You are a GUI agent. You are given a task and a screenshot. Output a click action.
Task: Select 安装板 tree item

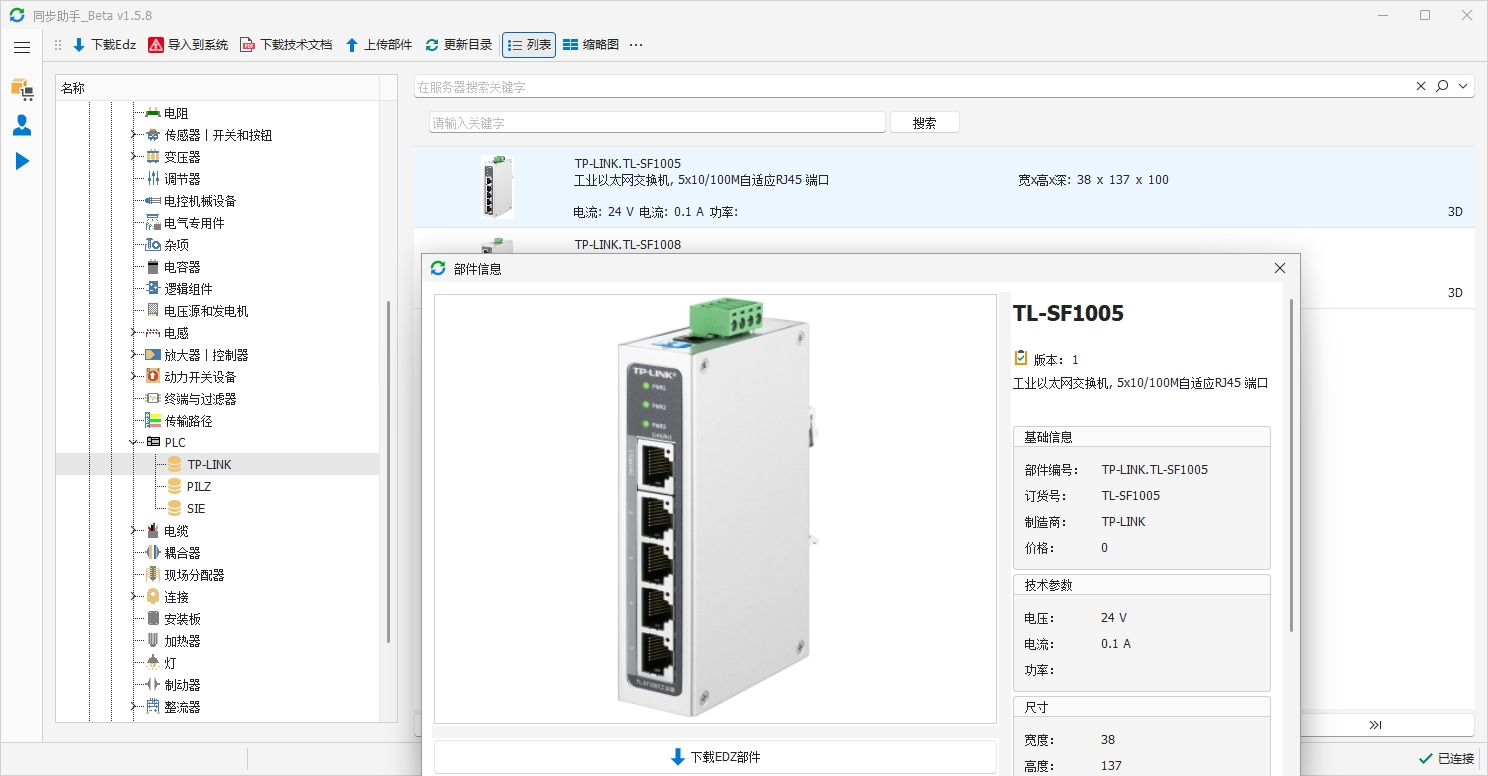tap(182, 619)
